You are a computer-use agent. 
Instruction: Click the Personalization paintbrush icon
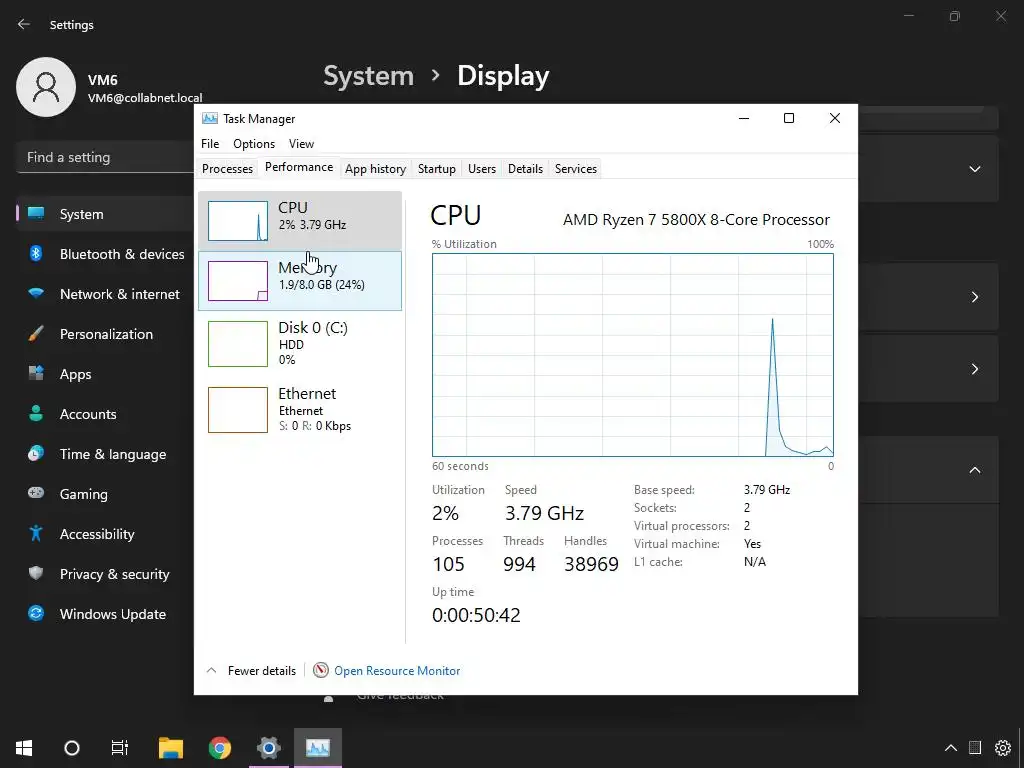tap(36, 334)
